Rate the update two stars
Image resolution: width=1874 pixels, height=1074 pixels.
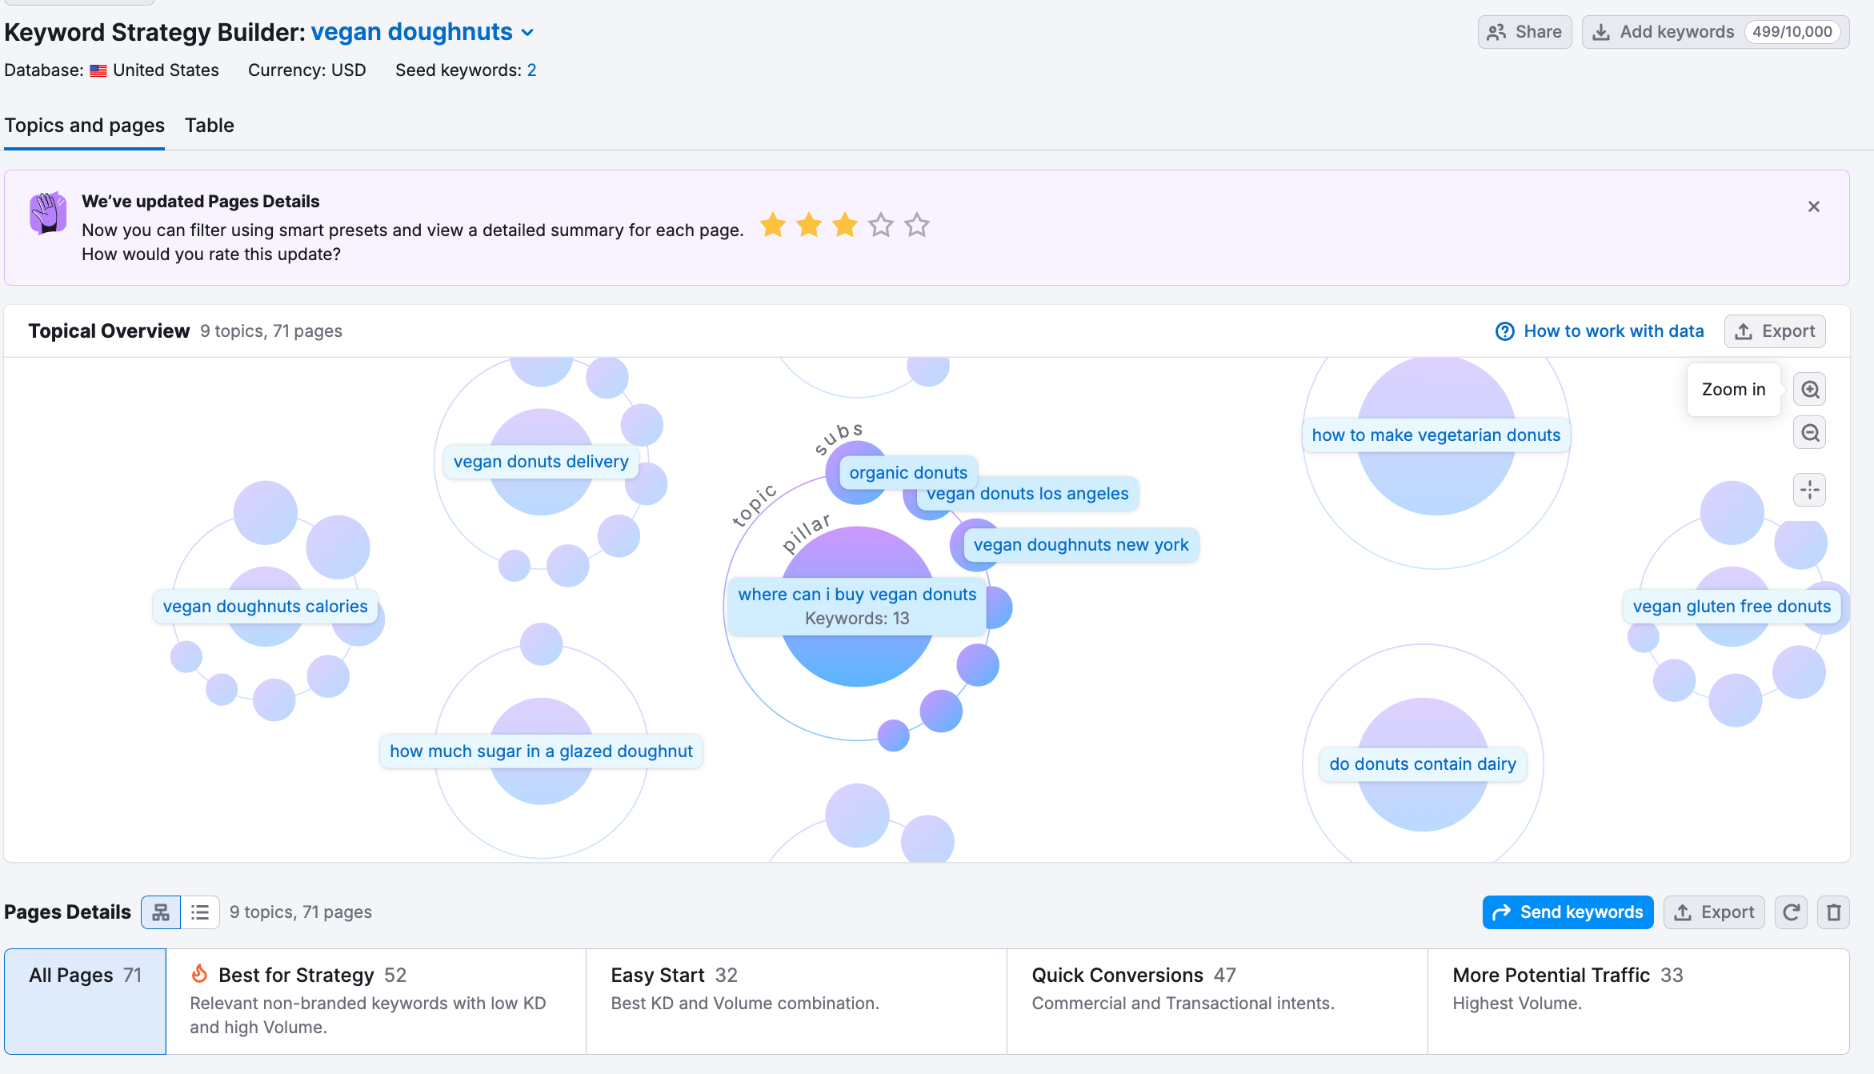coord(809,225)
